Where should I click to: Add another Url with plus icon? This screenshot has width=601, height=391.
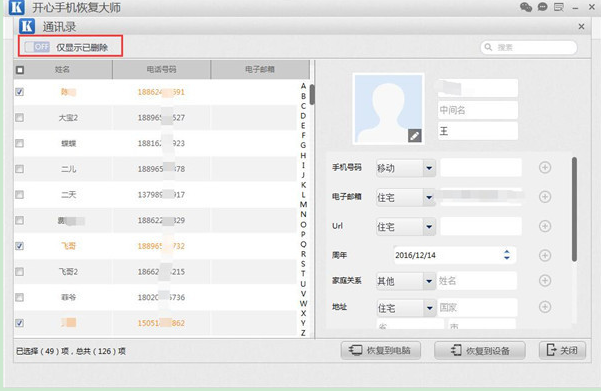(x=545, y=226)
